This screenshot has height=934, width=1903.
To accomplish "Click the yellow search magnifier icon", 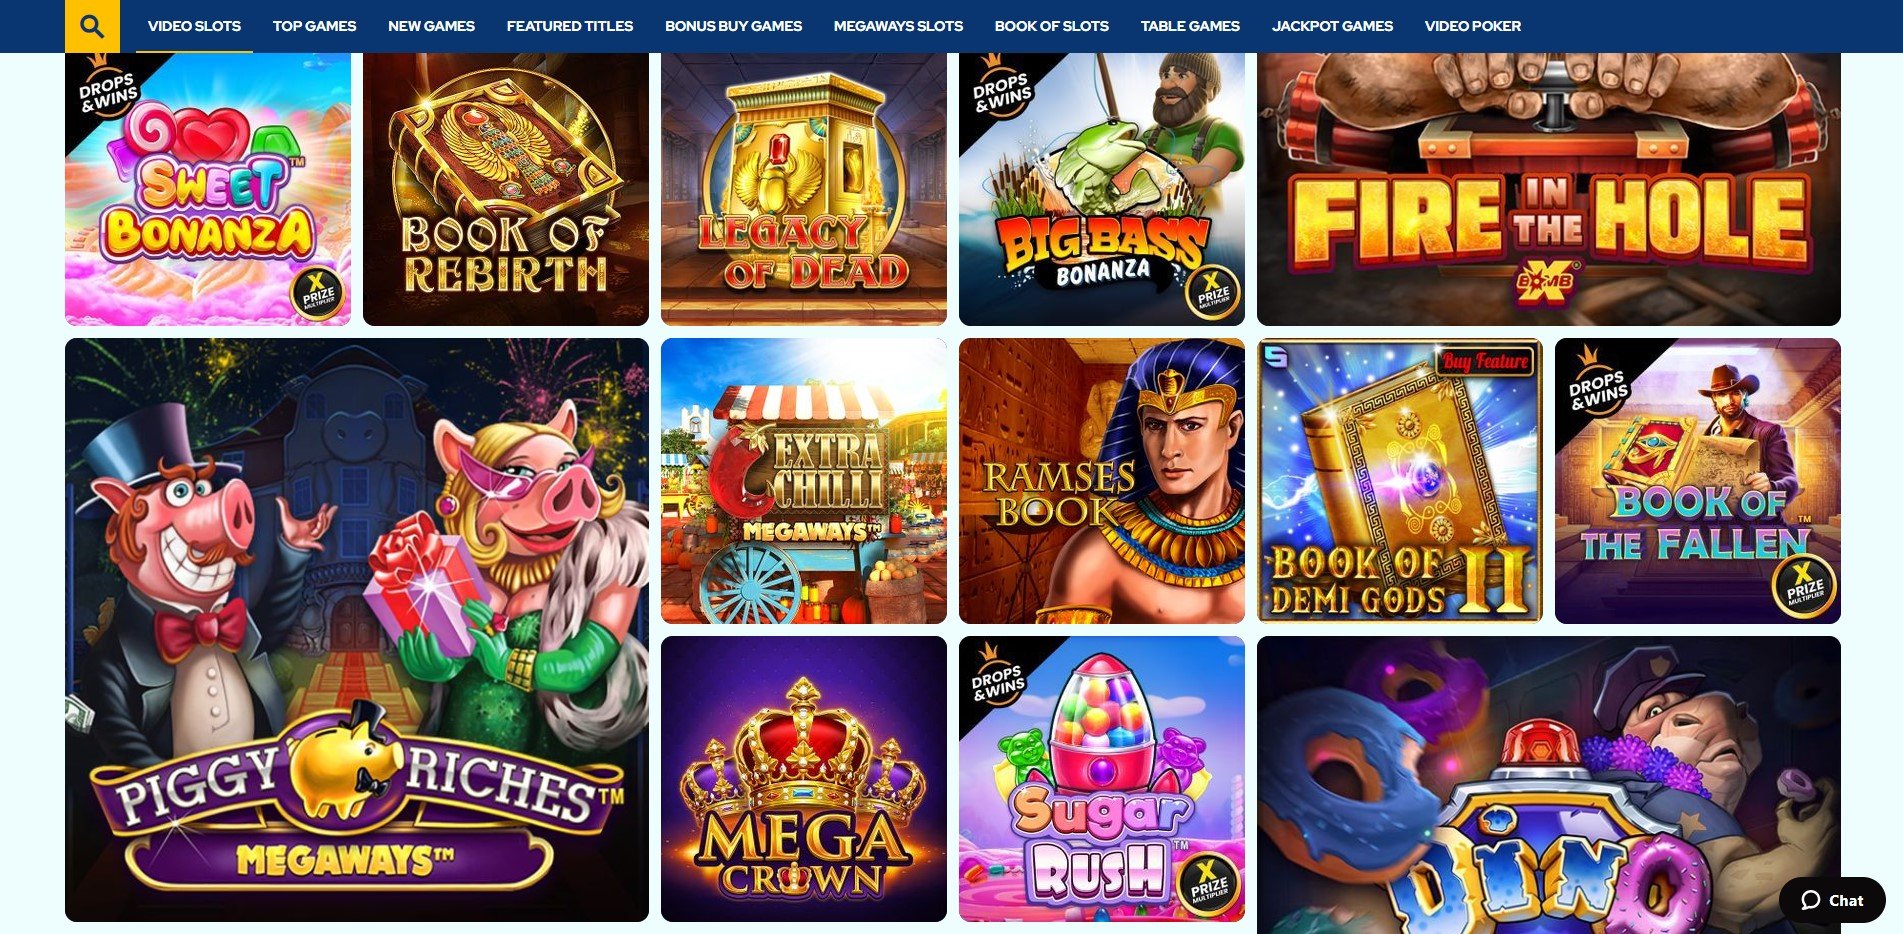I will click(x=92, y=26).
